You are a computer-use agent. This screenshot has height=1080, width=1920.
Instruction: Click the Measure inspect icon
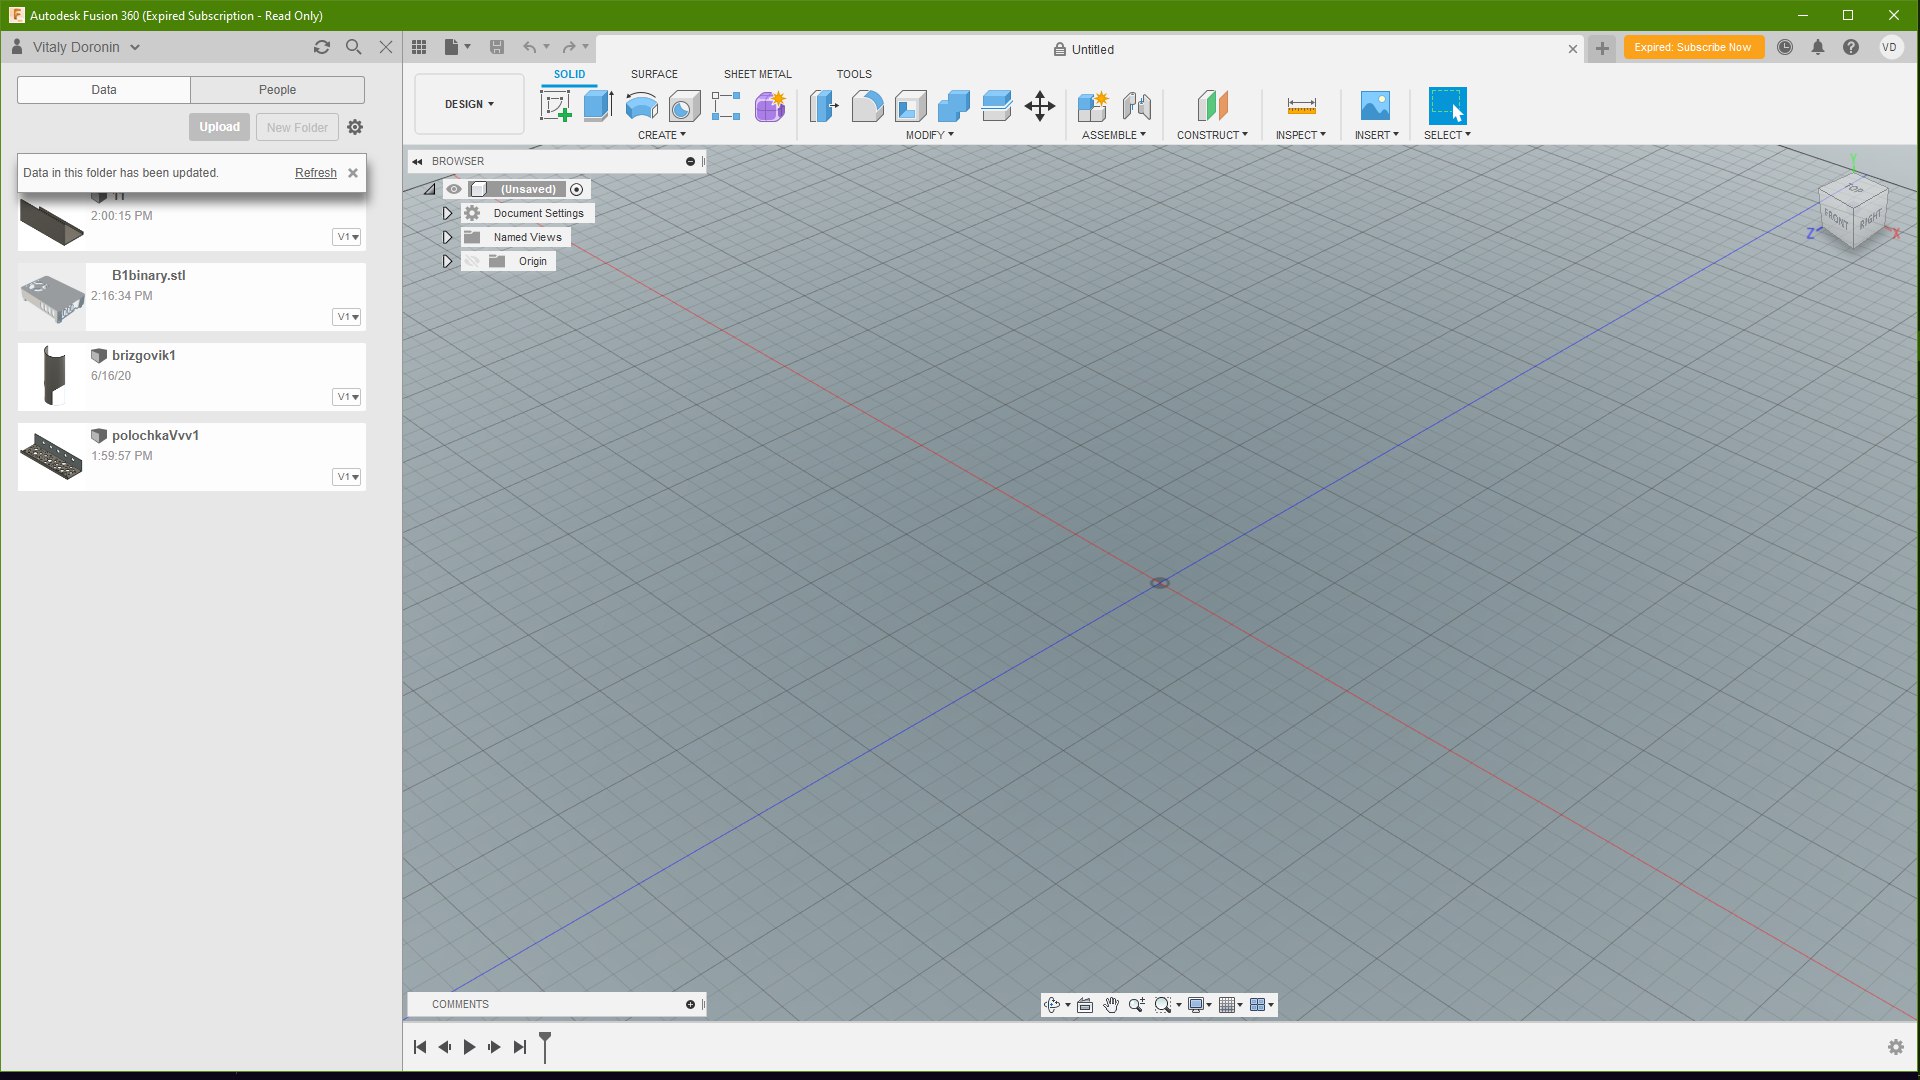pos(1301,105)
